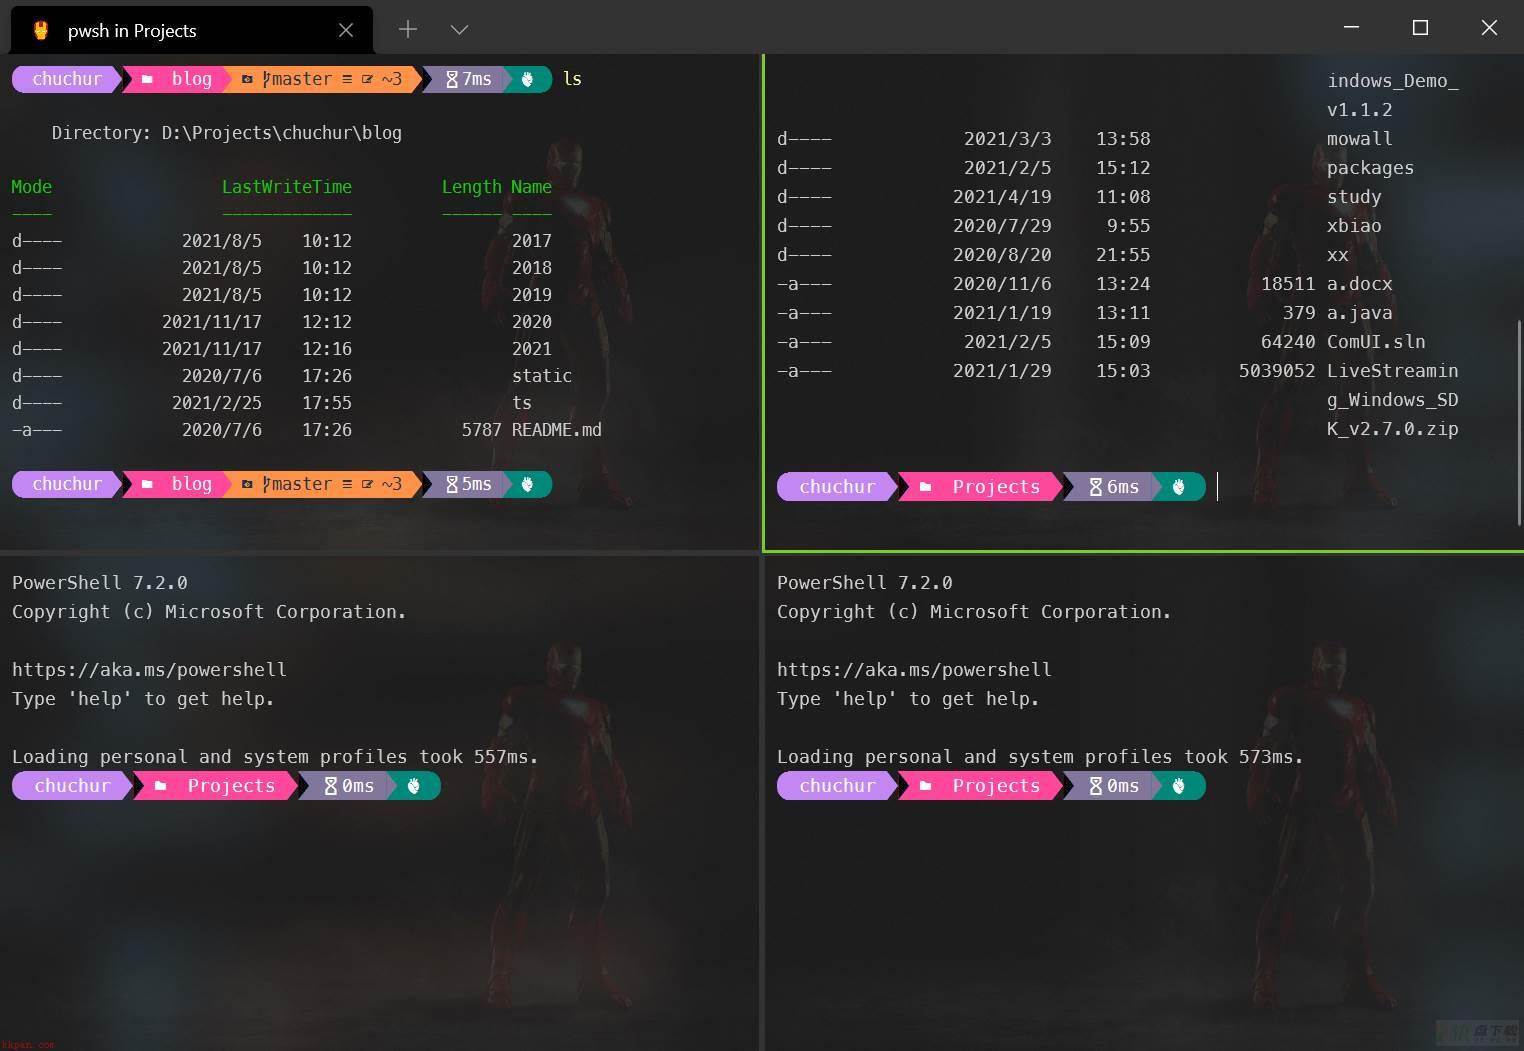Open the aka.ms/powershell link in the lower-left pane
Viewport: 1524px width, 1051px height.
coord(149,670)
